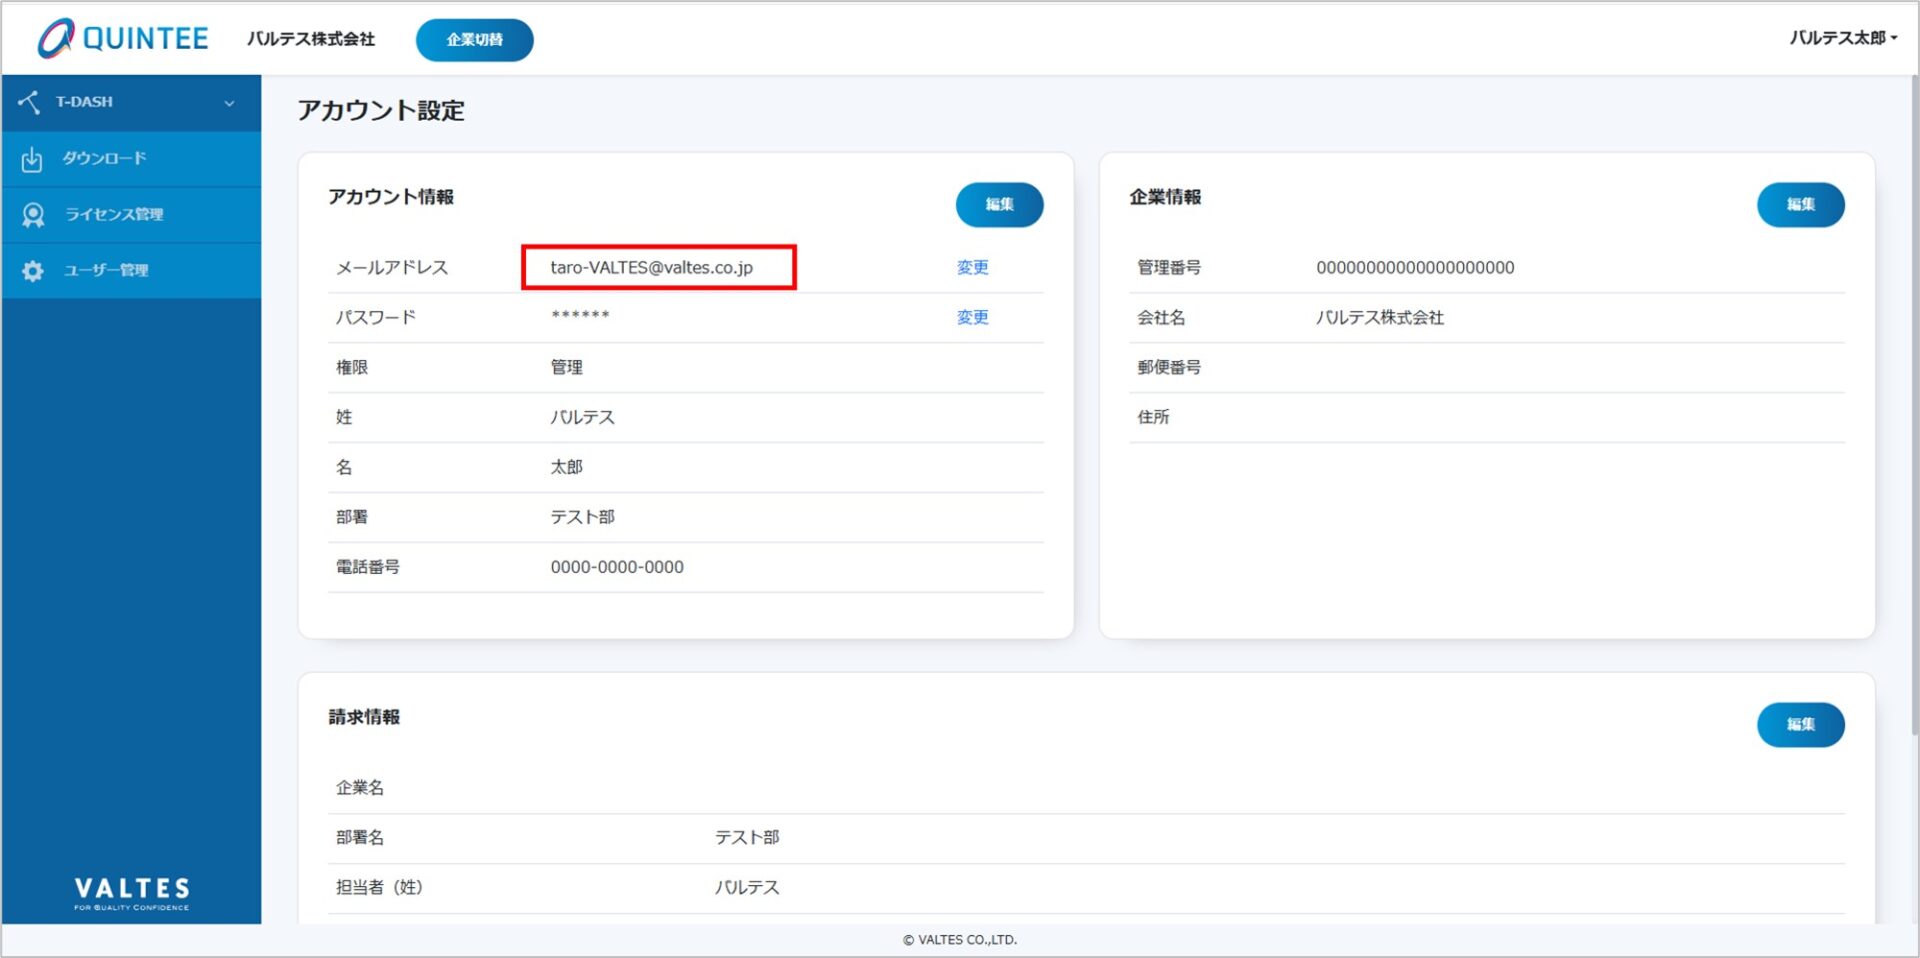
Task: Click the Download icon in sidebar
Action: click(x=32, y=159)
